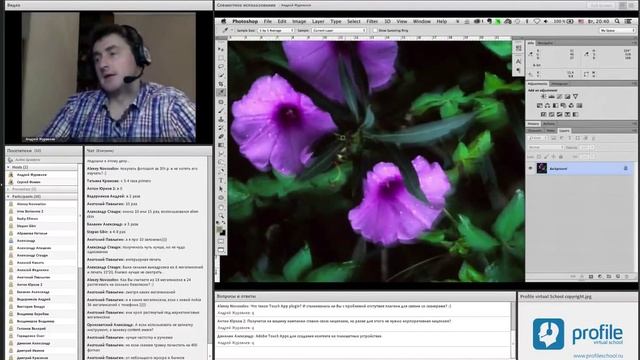The width and height of the screenshot is (640, 360).
Task: Click the Background layer thumbnail
Action: click(542, 168)
